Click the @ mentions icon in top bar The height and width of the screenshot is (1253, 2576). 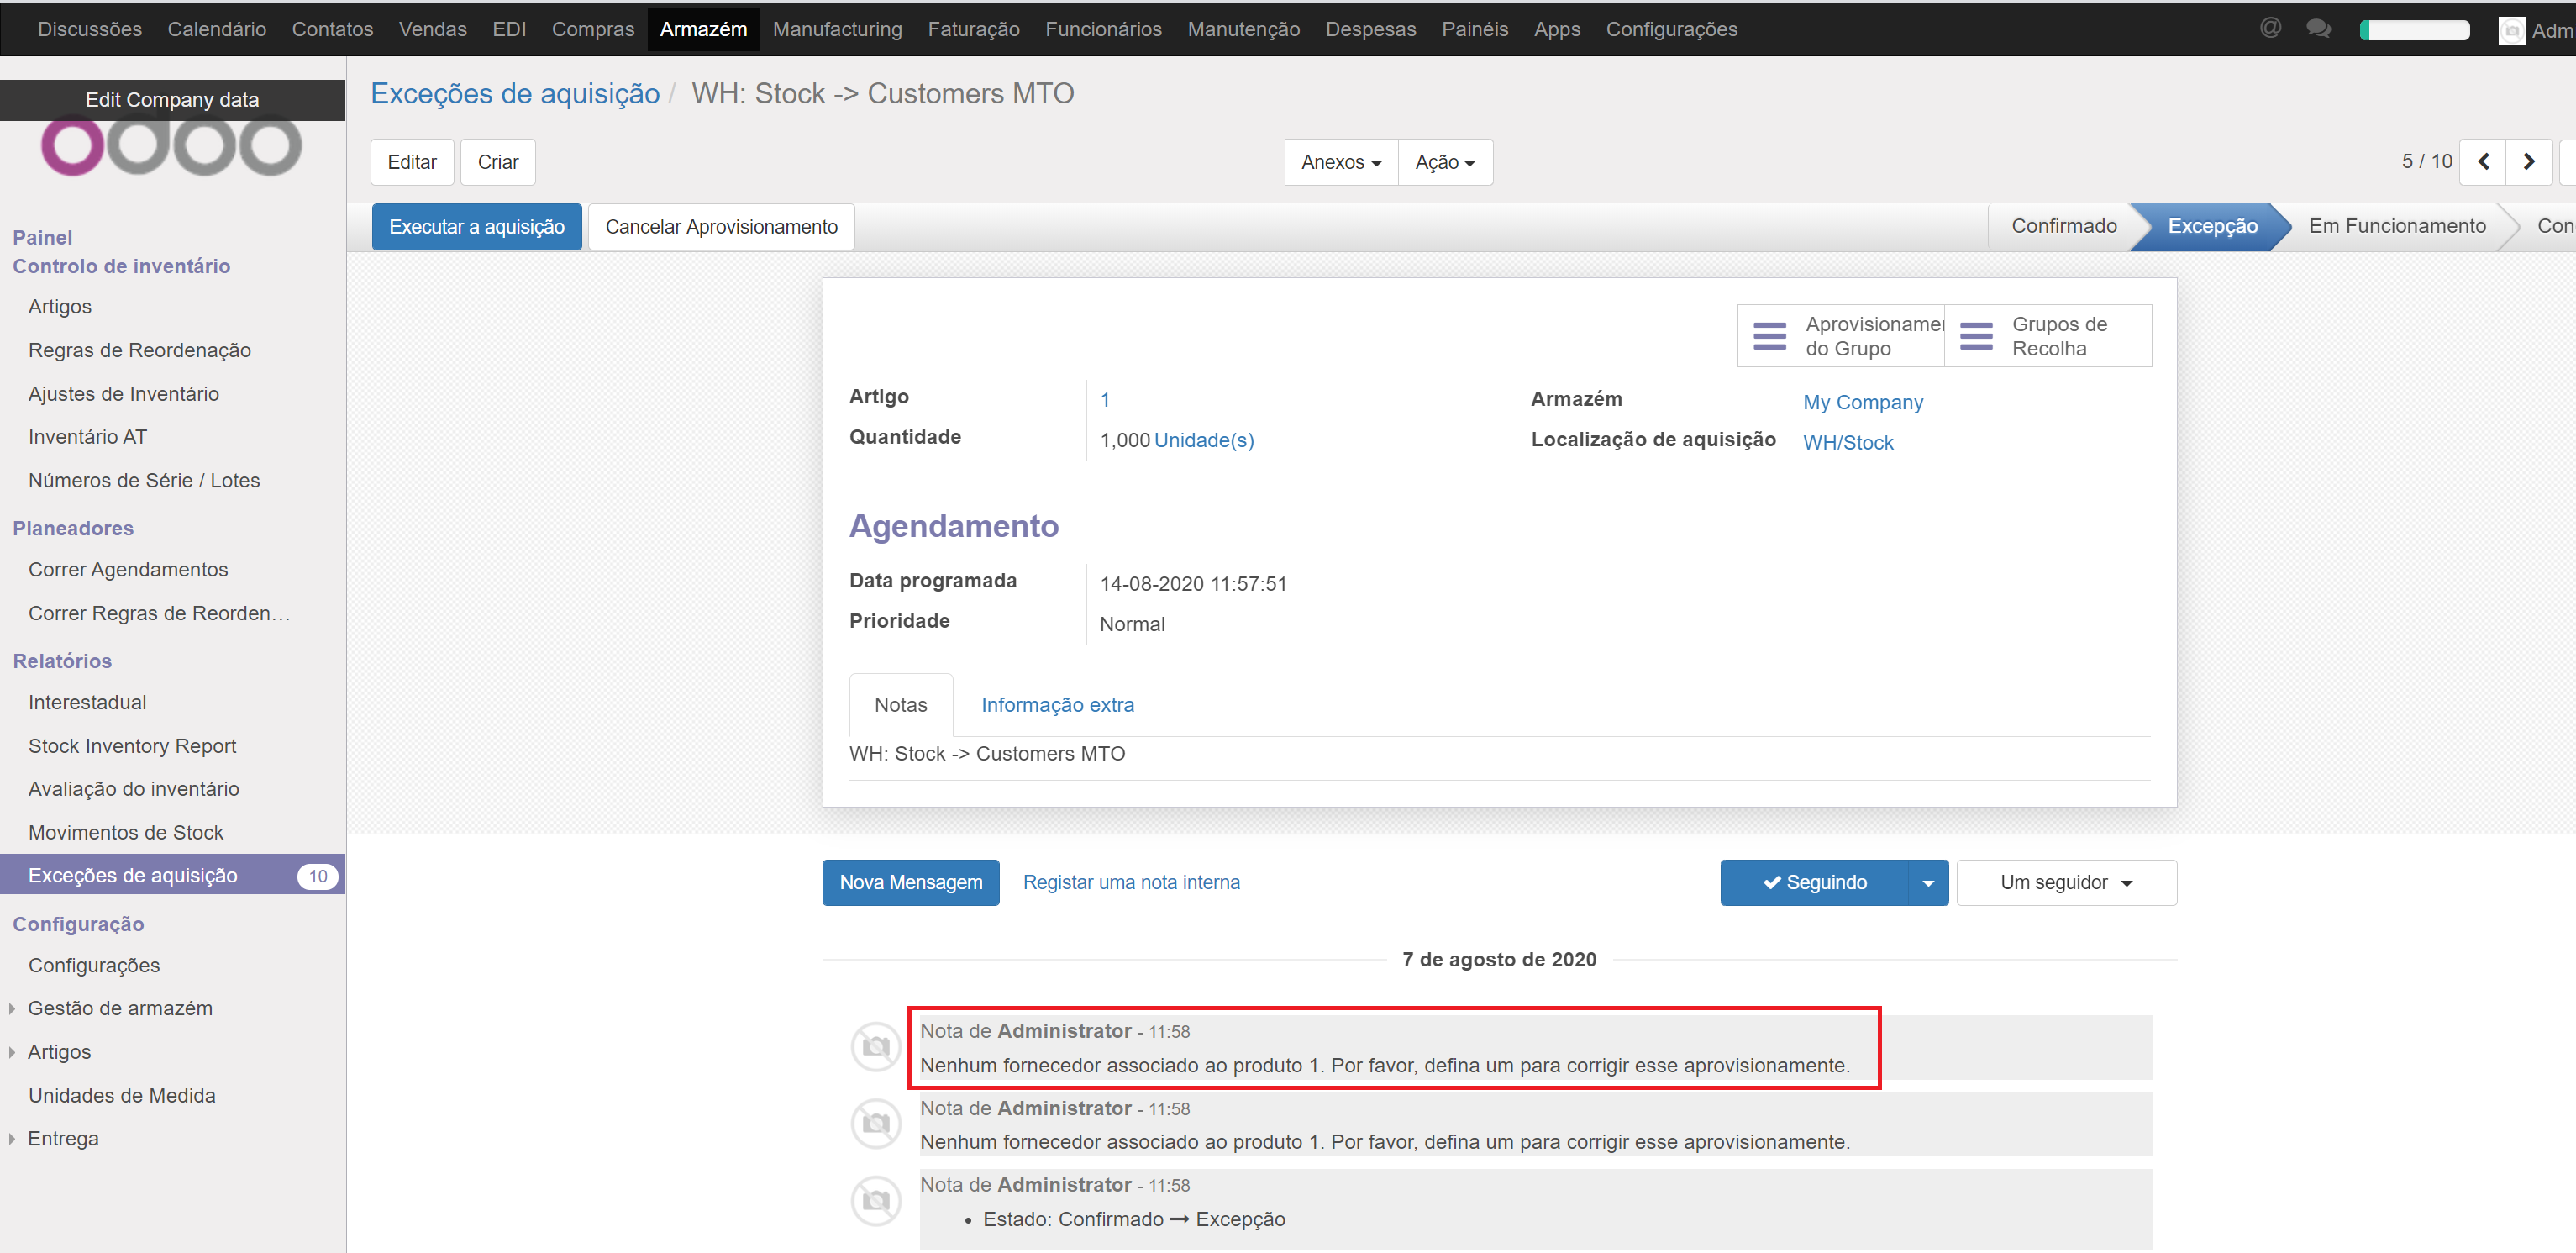point(2270,28)
